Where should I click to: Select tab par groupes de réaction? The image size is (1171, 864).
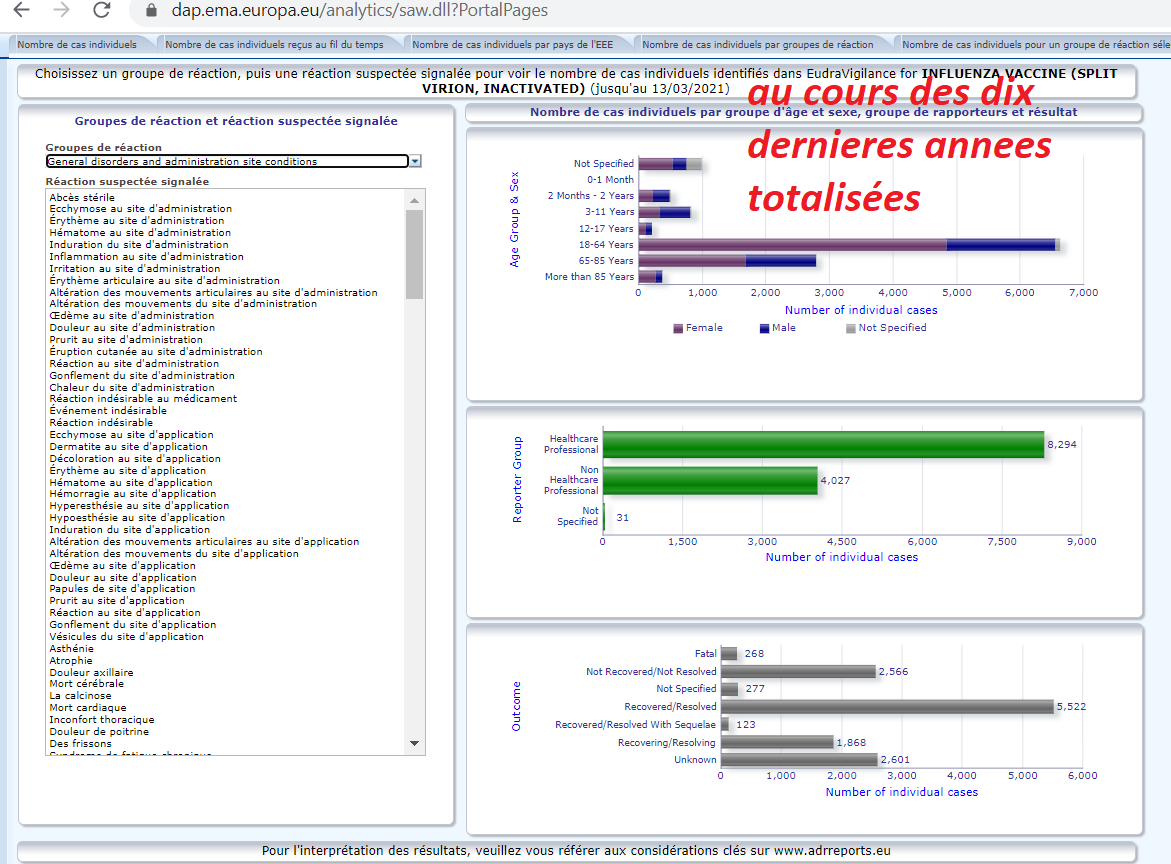pos(758,44)
